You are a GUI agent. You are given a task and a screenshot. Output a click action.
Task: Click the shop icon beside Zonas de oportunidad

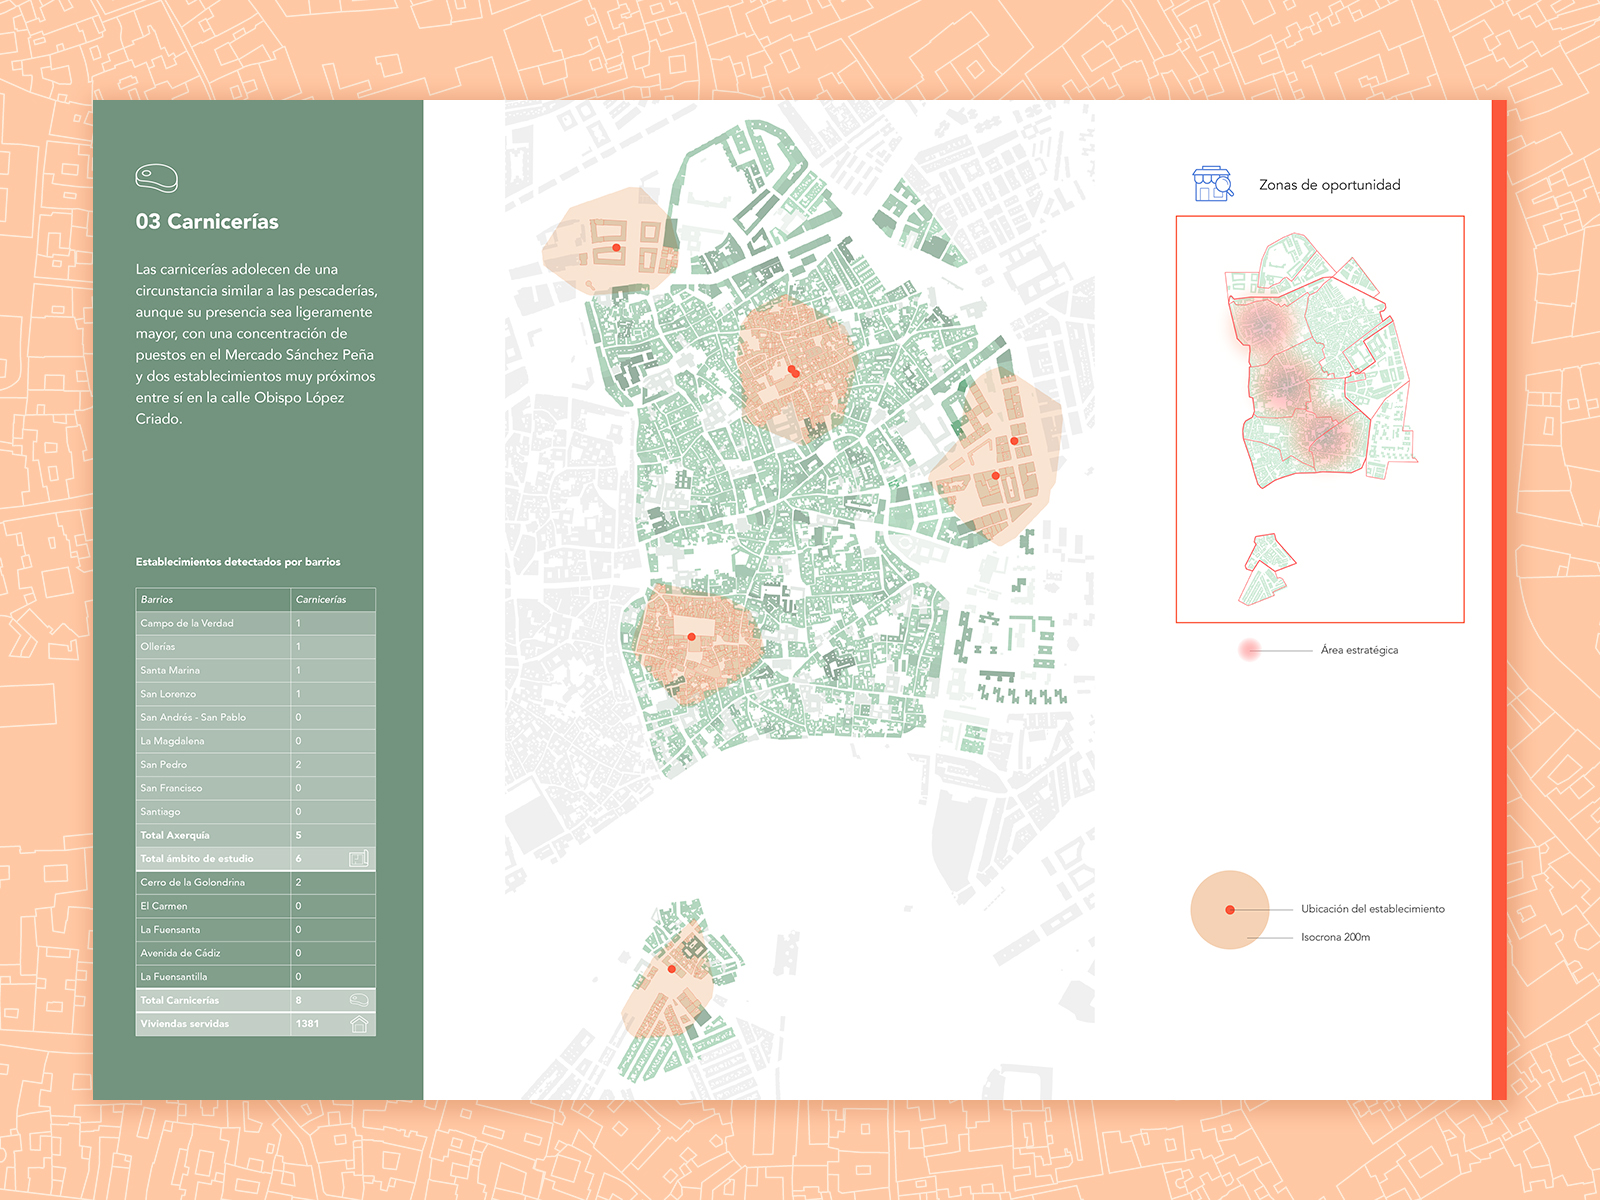pos(1212,184)
